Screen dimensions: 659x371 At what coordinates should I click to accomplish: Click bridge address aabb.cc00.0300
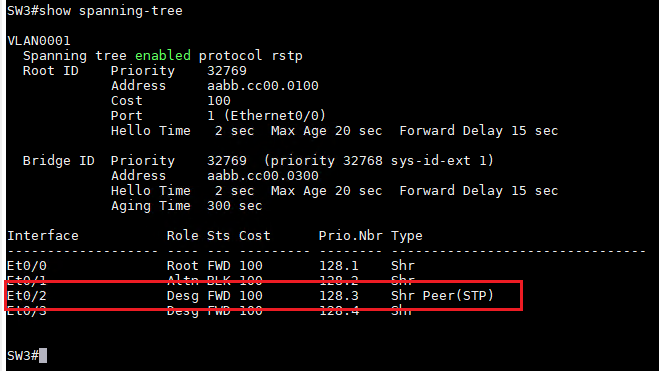[263, 176]
